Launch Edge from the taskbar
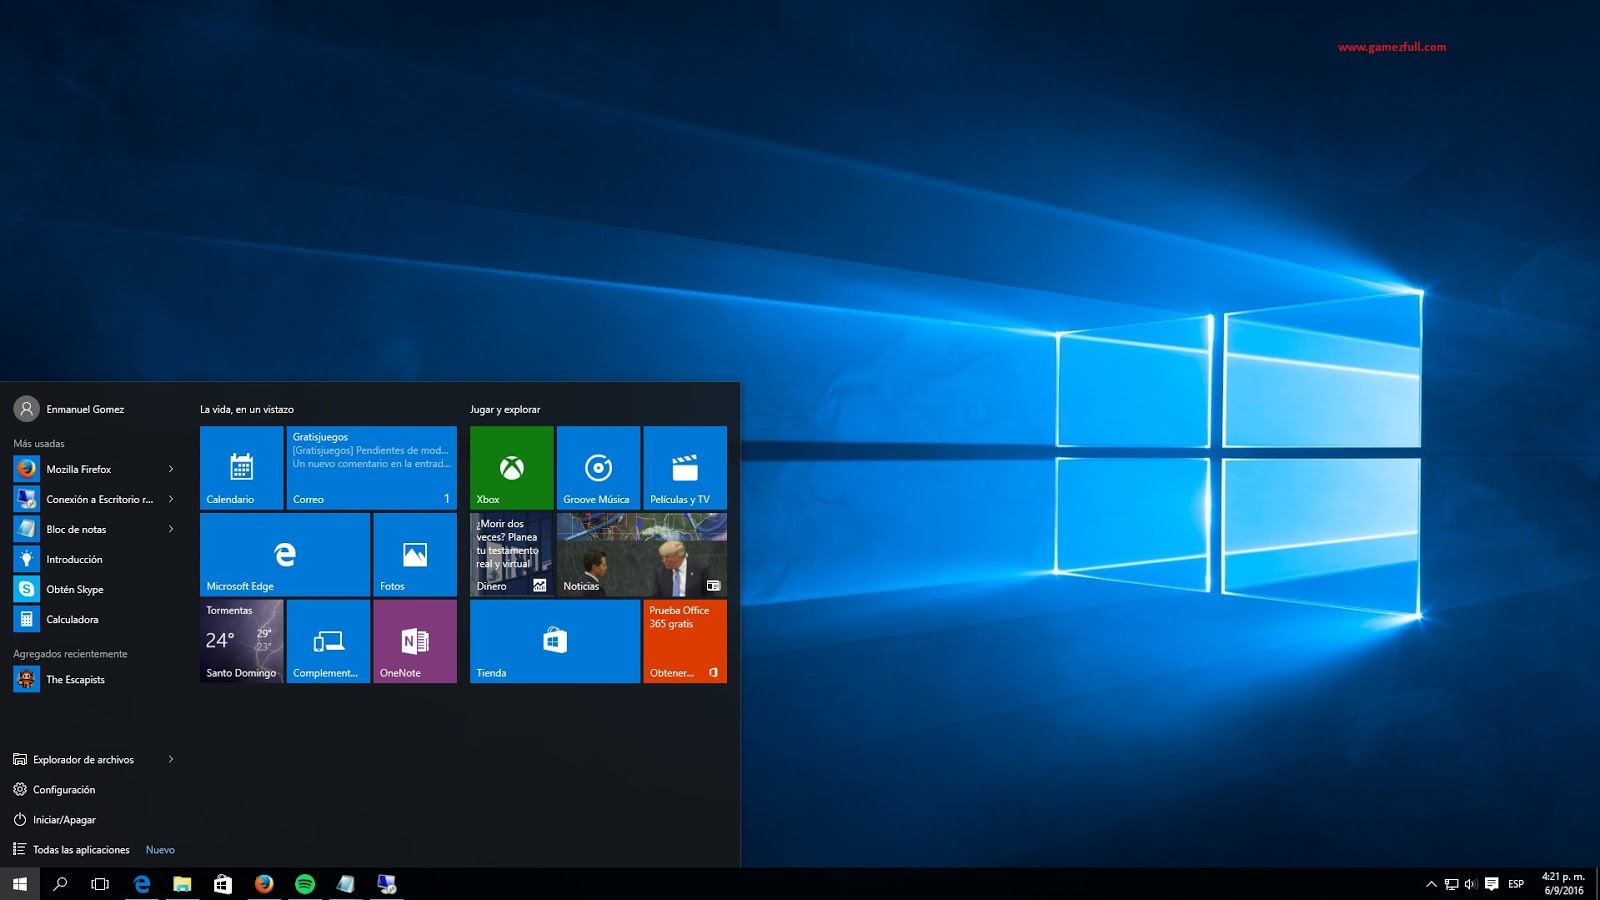The height and width of the screenshot is (900, 1600). (x=142, y=884)
